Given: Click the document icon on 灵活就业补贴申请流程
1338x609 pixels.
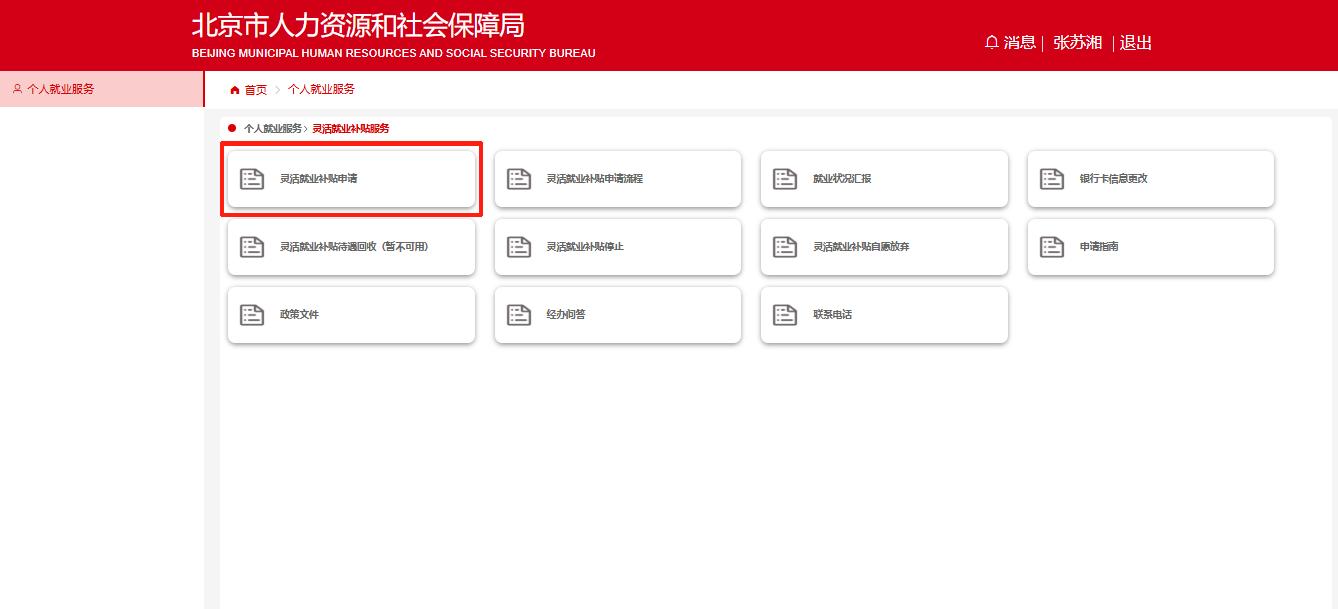Looking at the screenshot, I should click(x=518, y=177).
